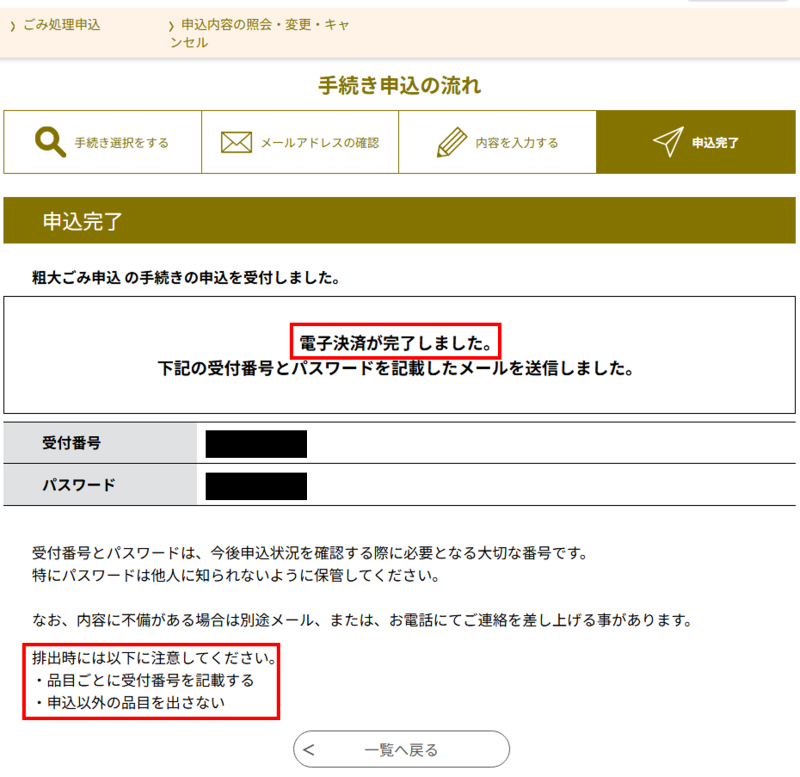This screenshot has width=800, height=777.
Task: Click the 一覧へ戻る button
Action: coord(402,749)
